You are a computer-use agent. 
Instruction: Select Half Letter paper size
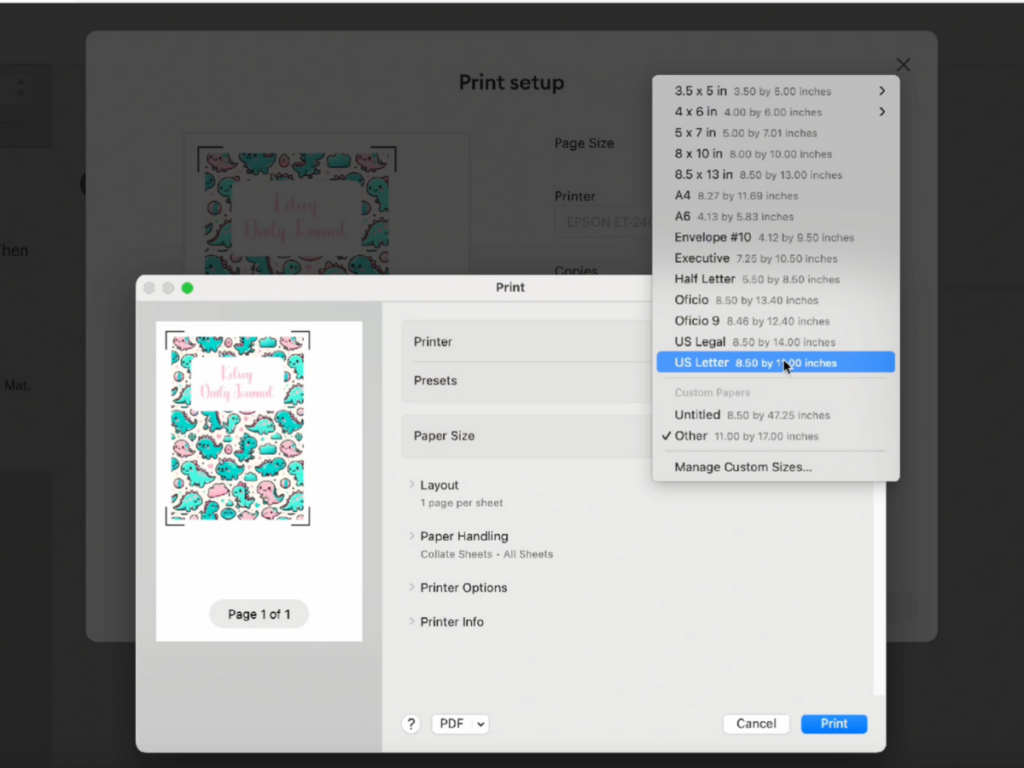[x=775, y=279]
